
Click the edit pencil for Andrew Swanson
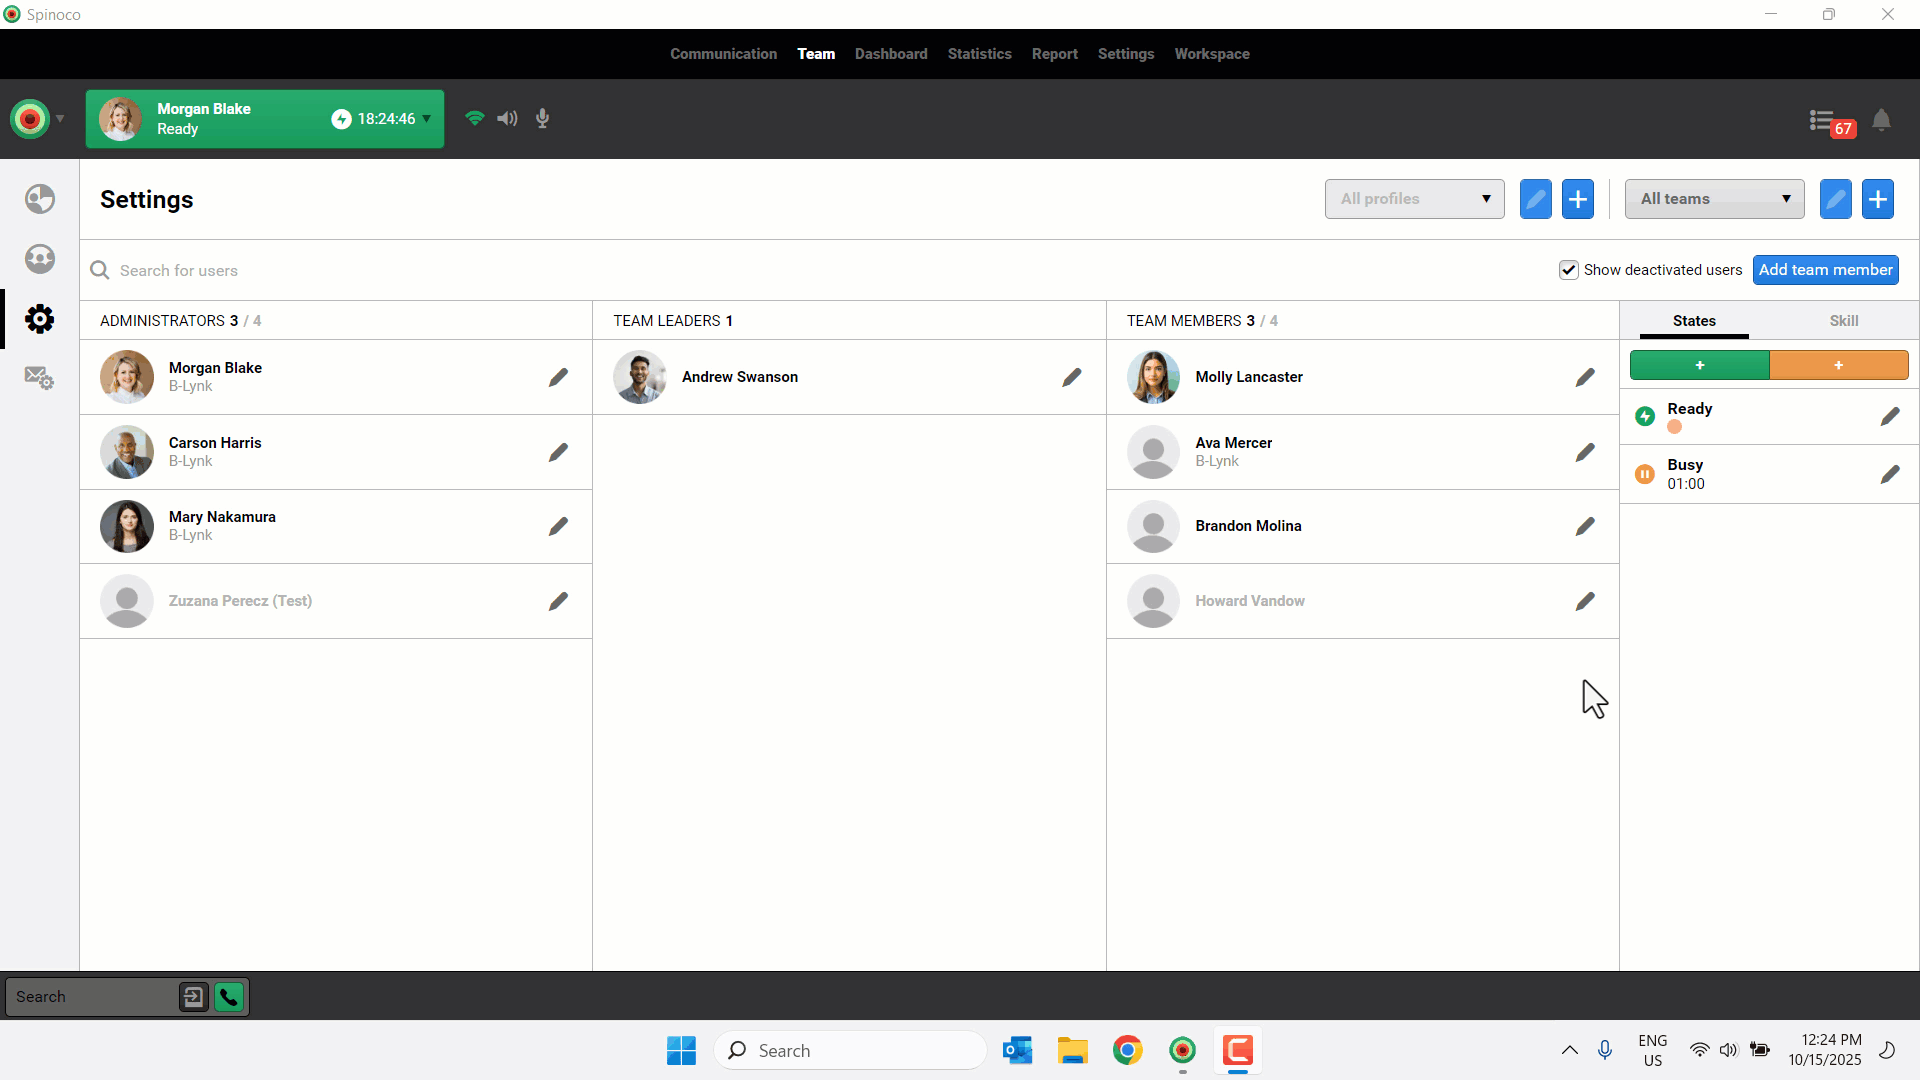pos(1072,377)
